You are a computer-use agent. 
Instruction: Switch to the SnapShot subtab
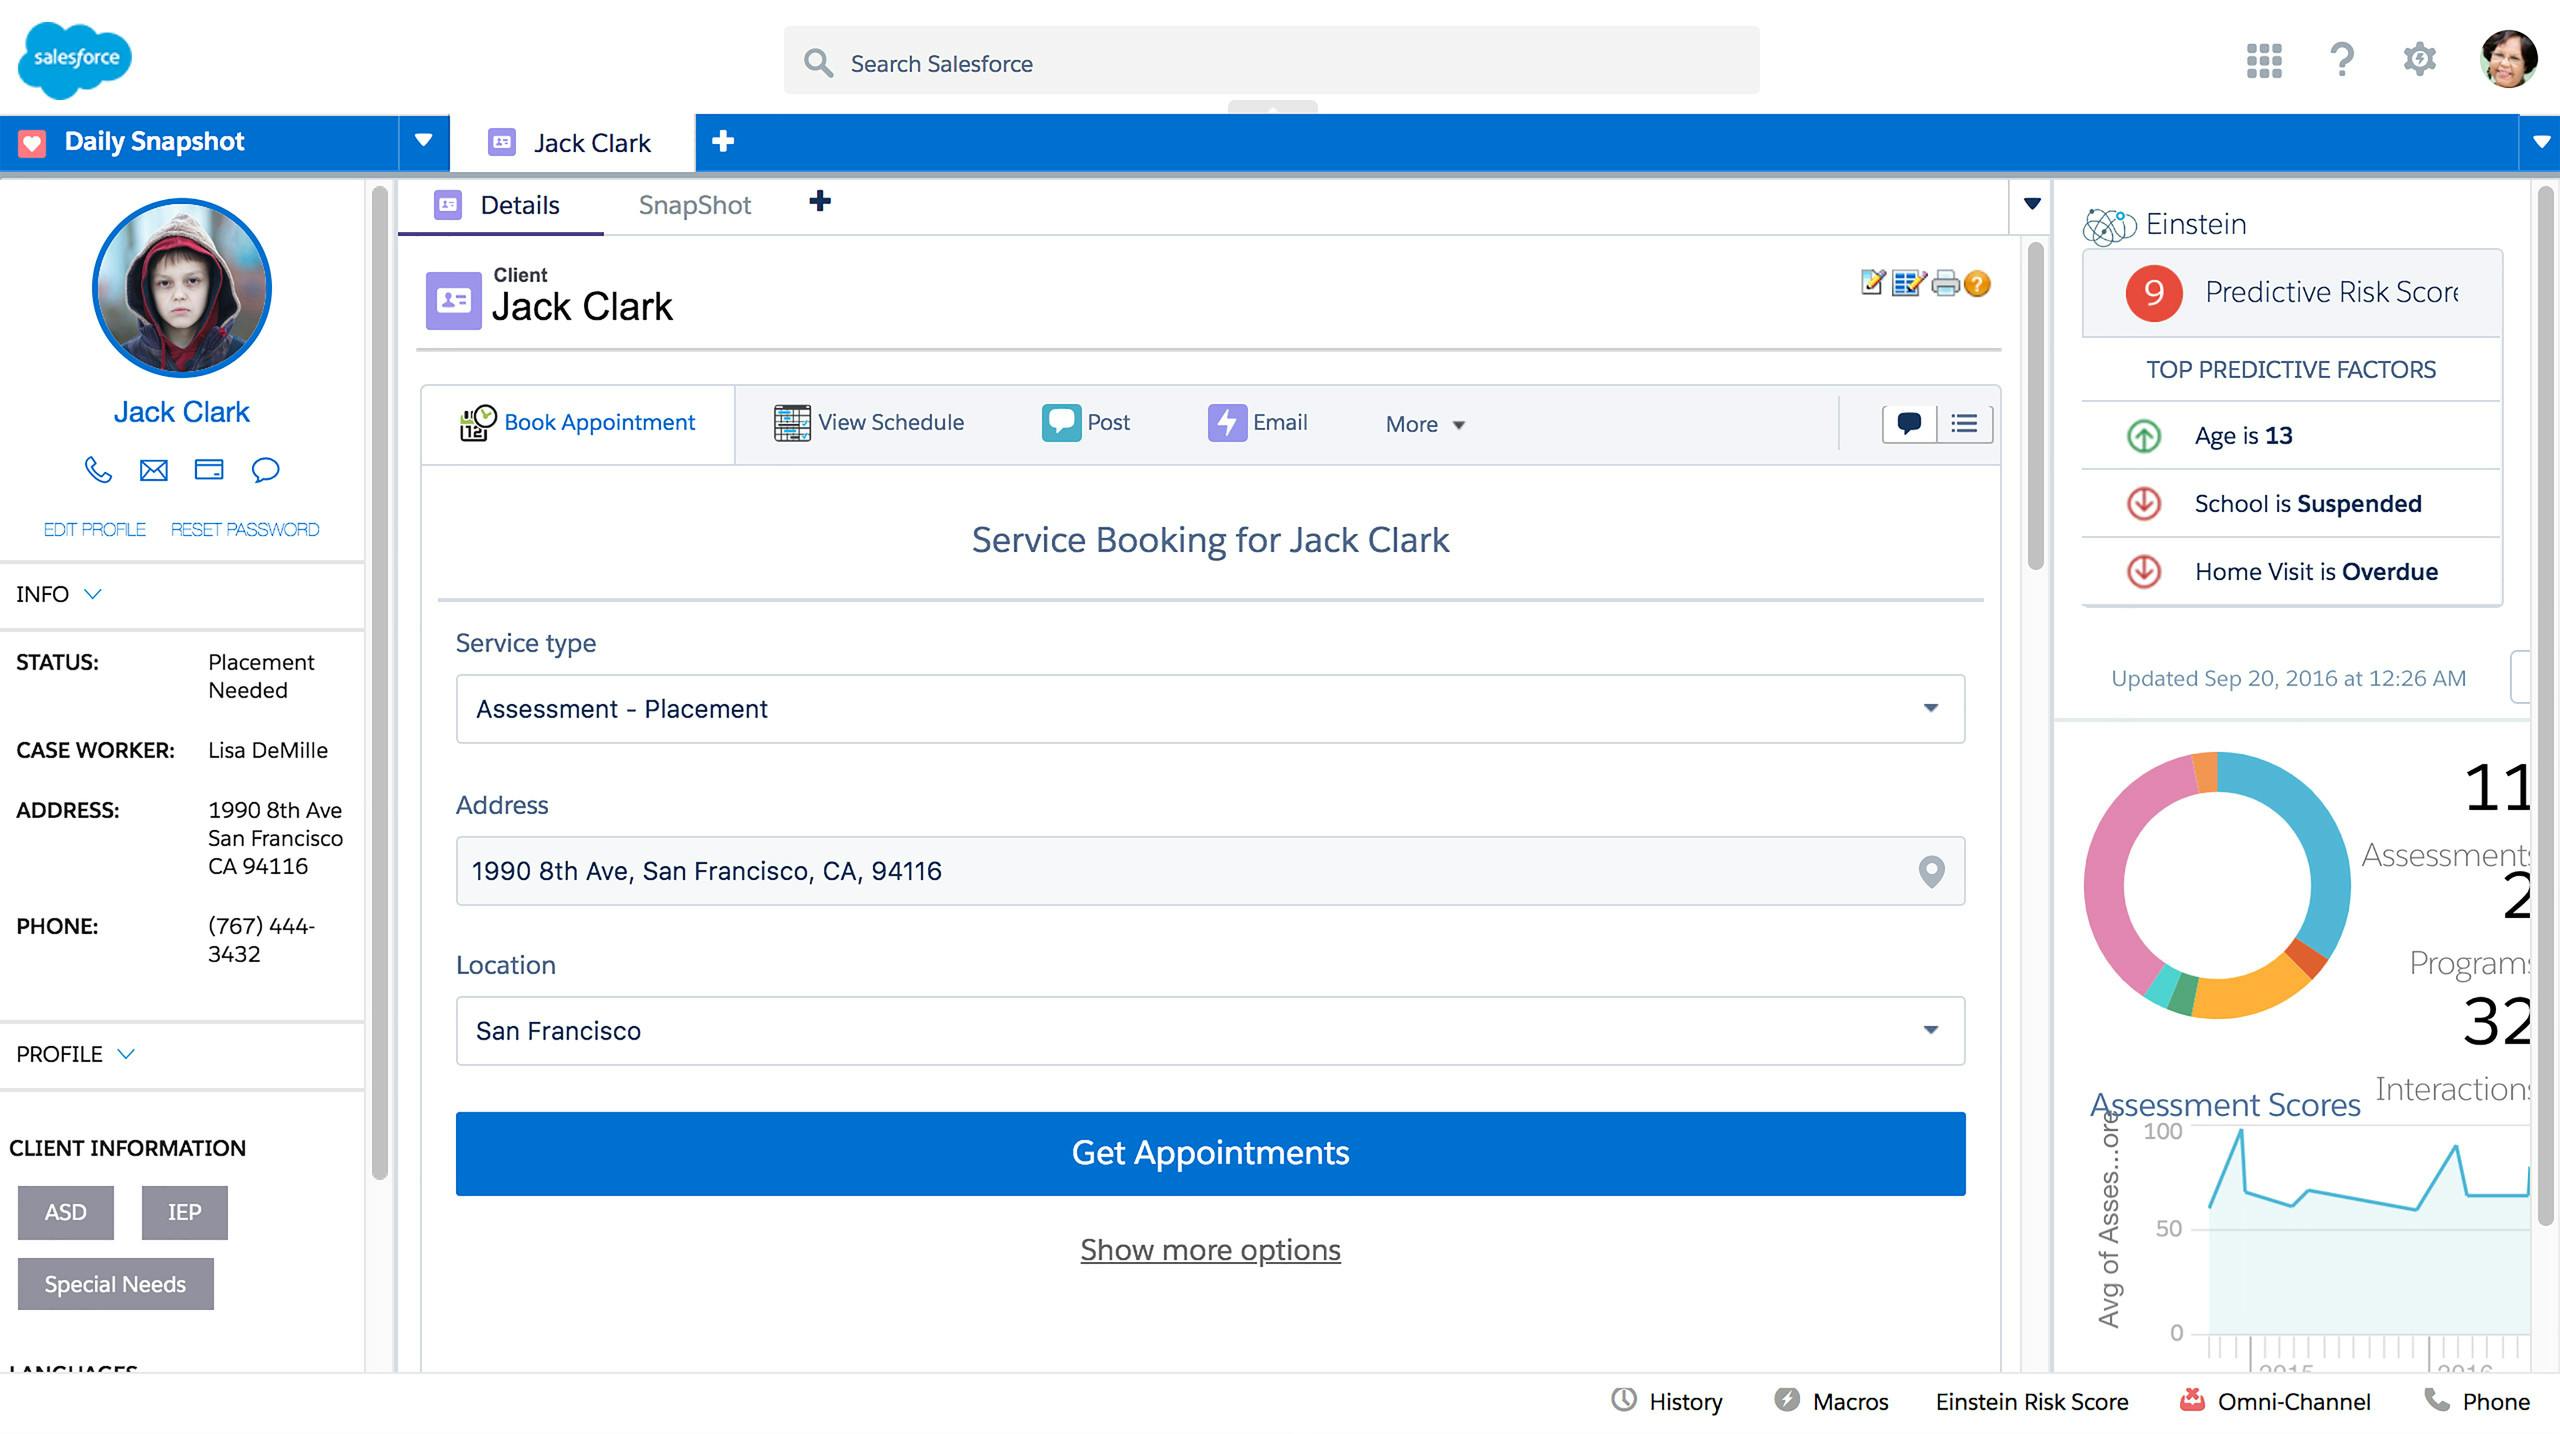tap(694, 206)
